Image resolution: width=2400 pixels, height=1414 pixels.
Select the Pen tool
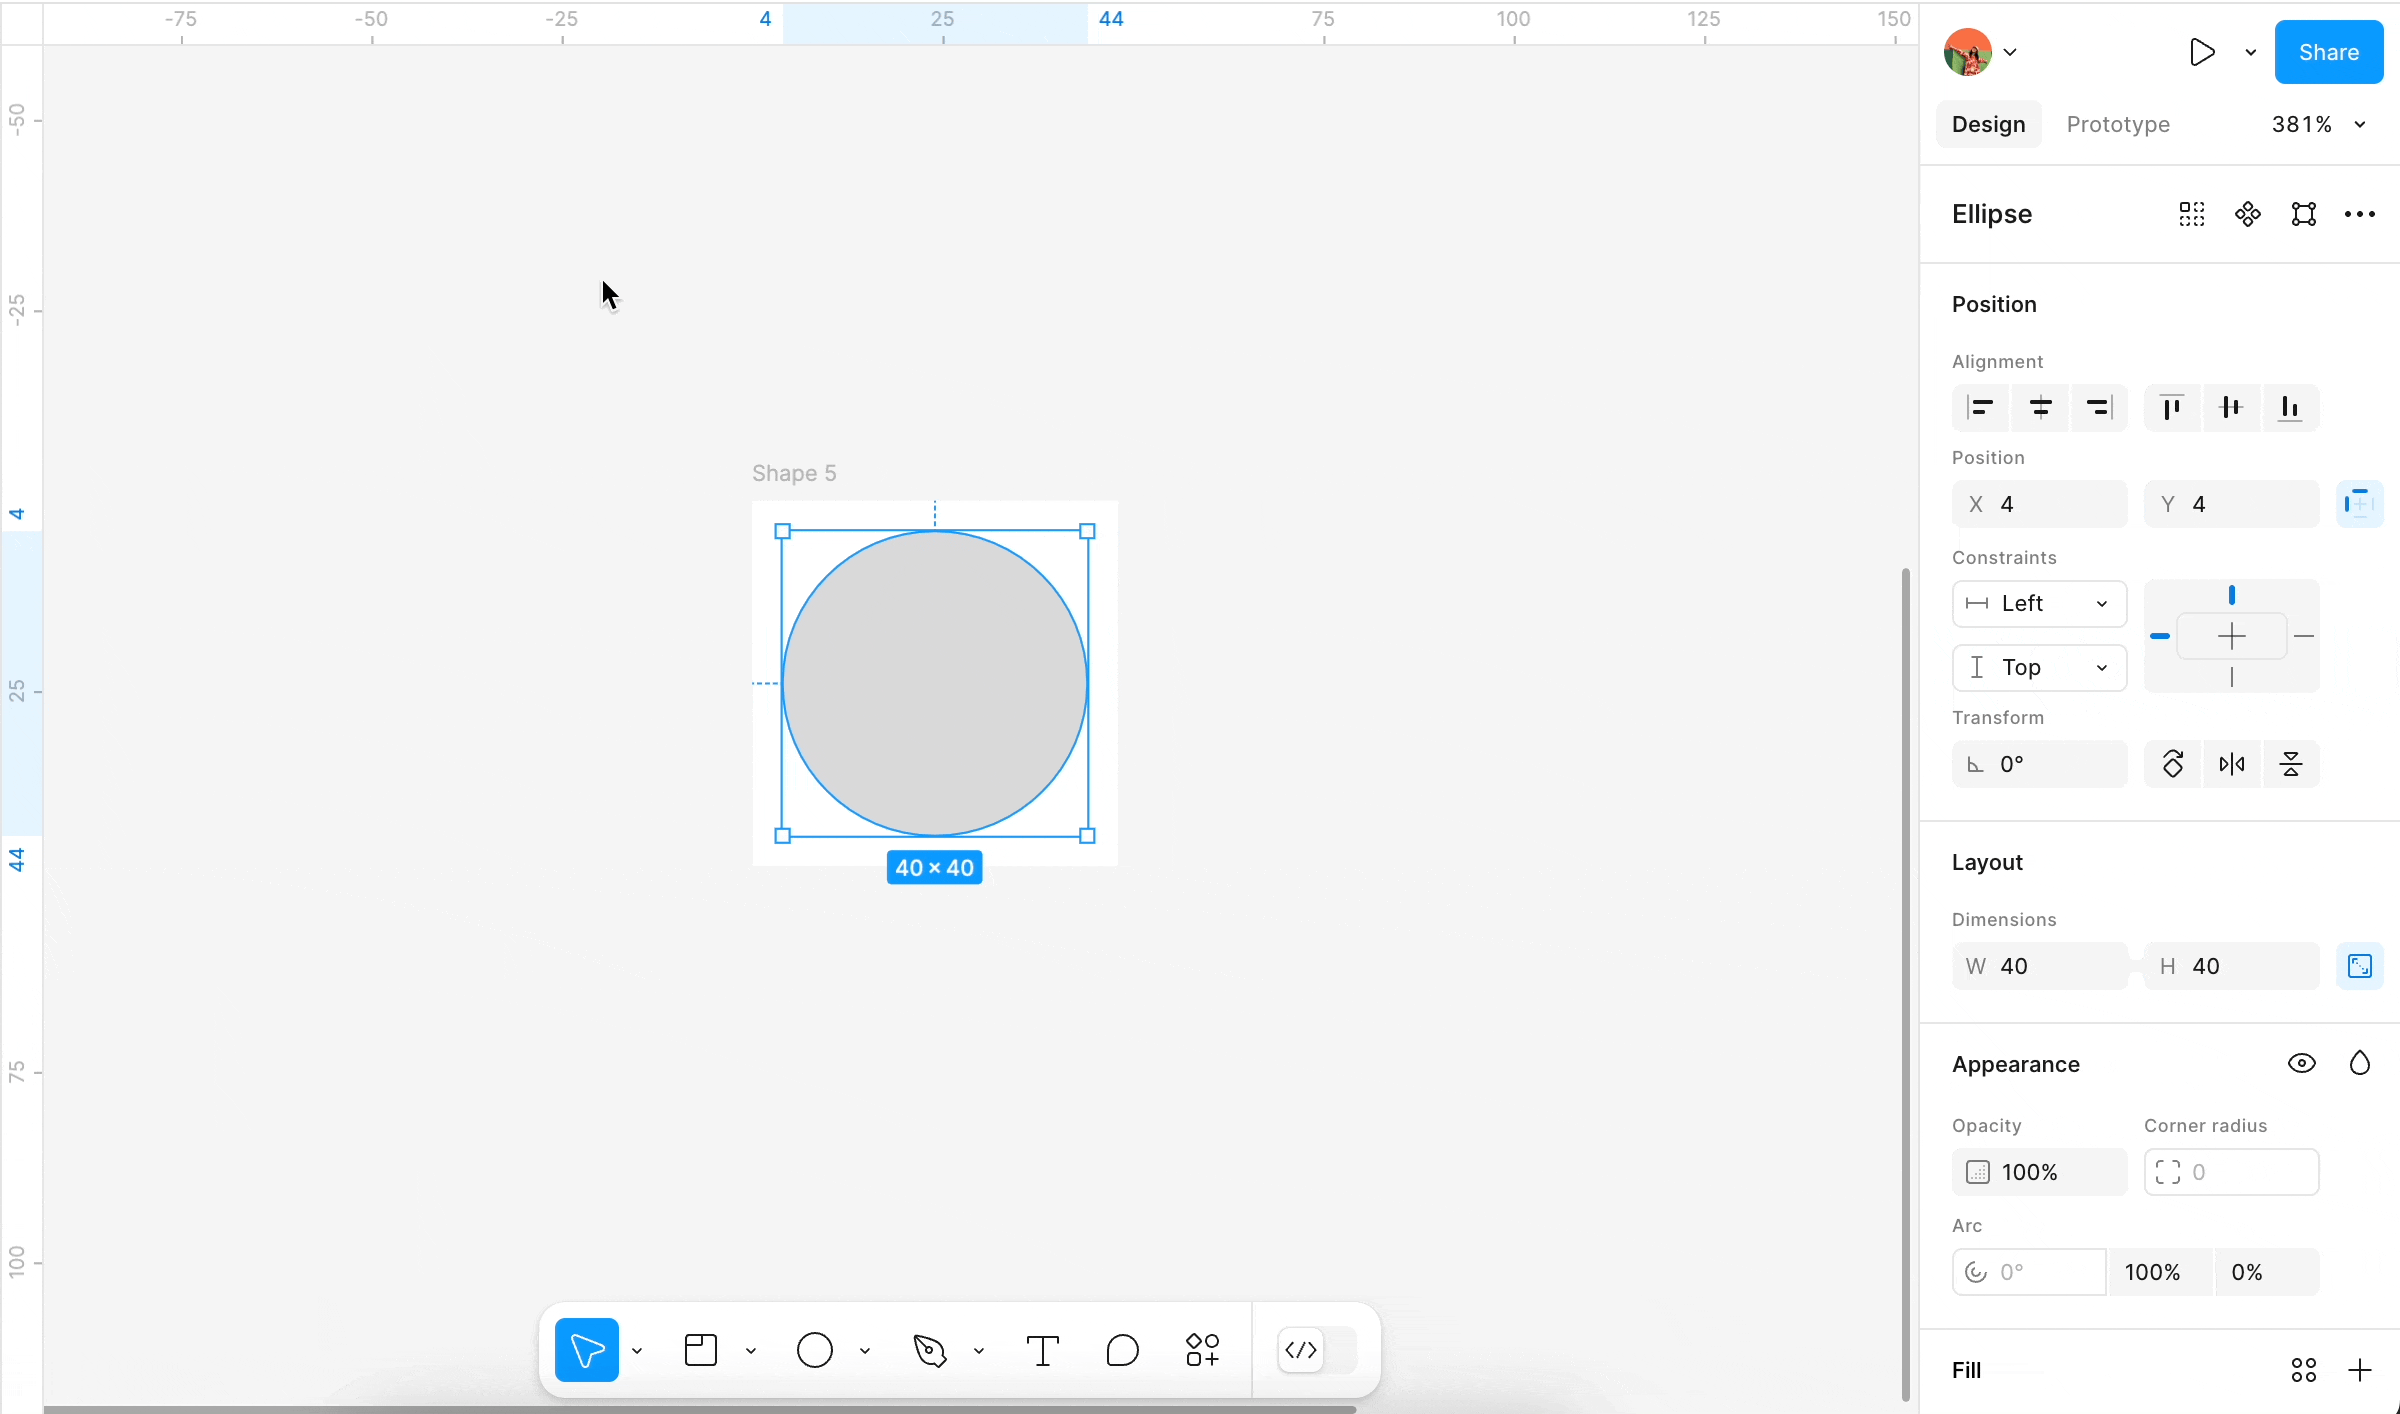[930, 1350]
